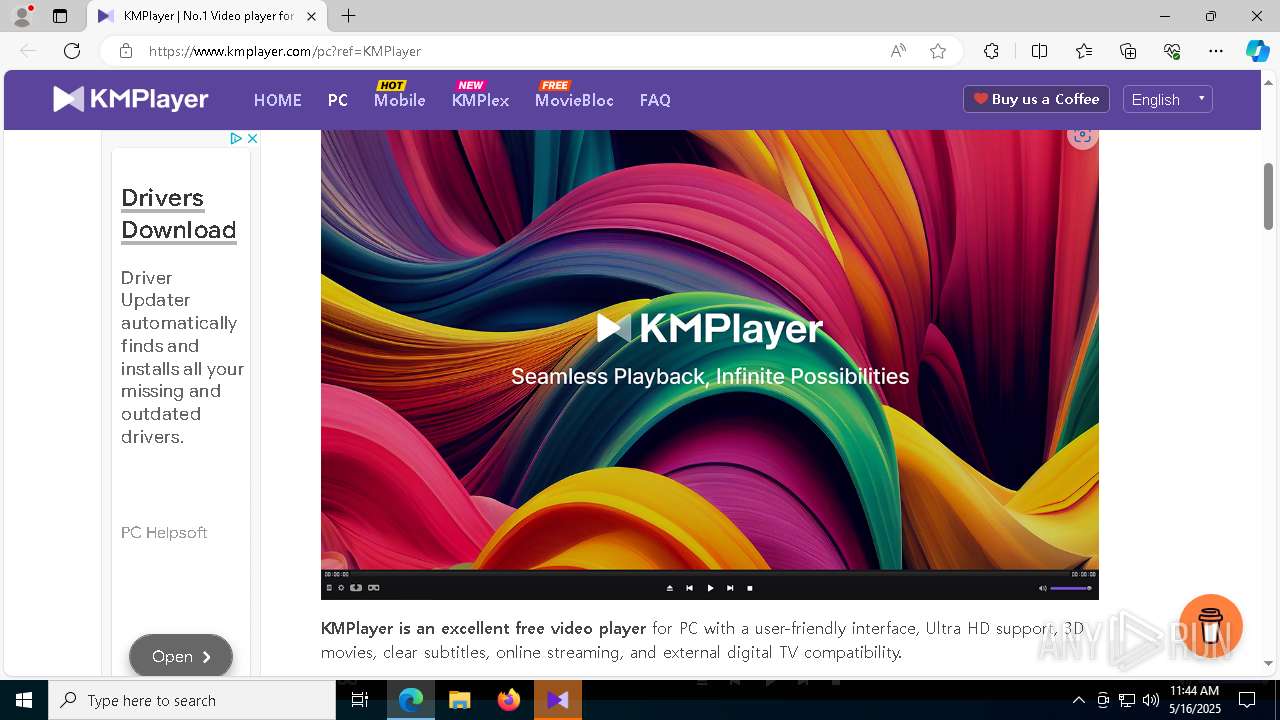
Task: Click the KMPlayer logo in header
Action: click(x=131, y=99)
